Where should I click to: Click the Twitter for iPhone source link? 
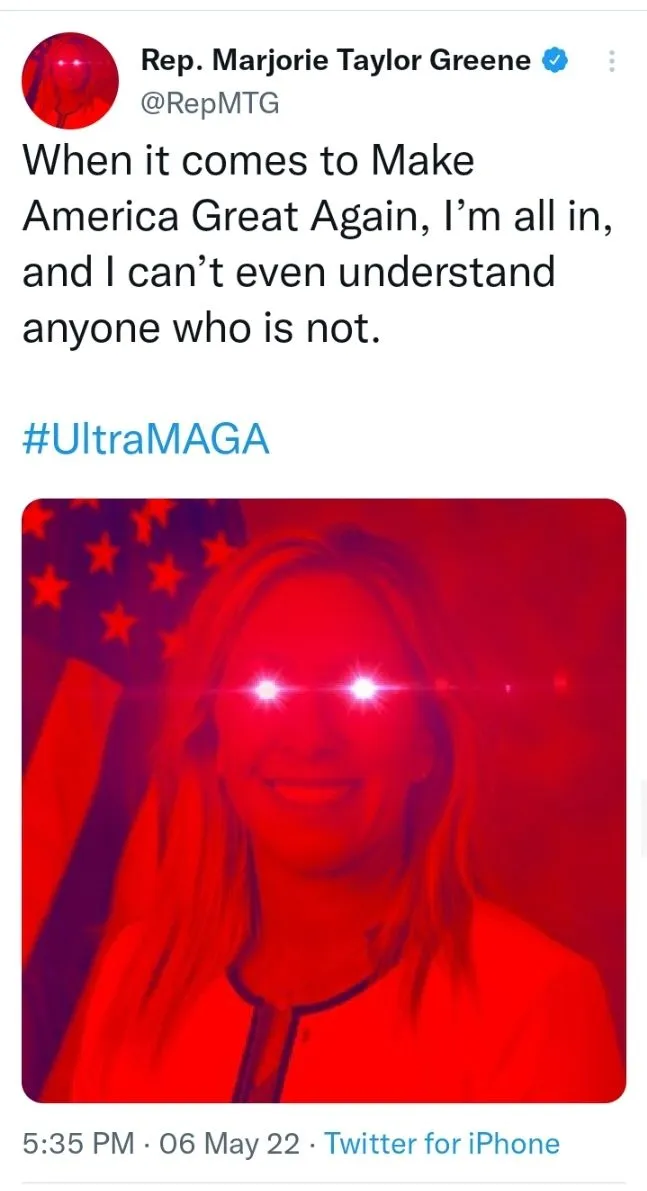[442, 1144]
